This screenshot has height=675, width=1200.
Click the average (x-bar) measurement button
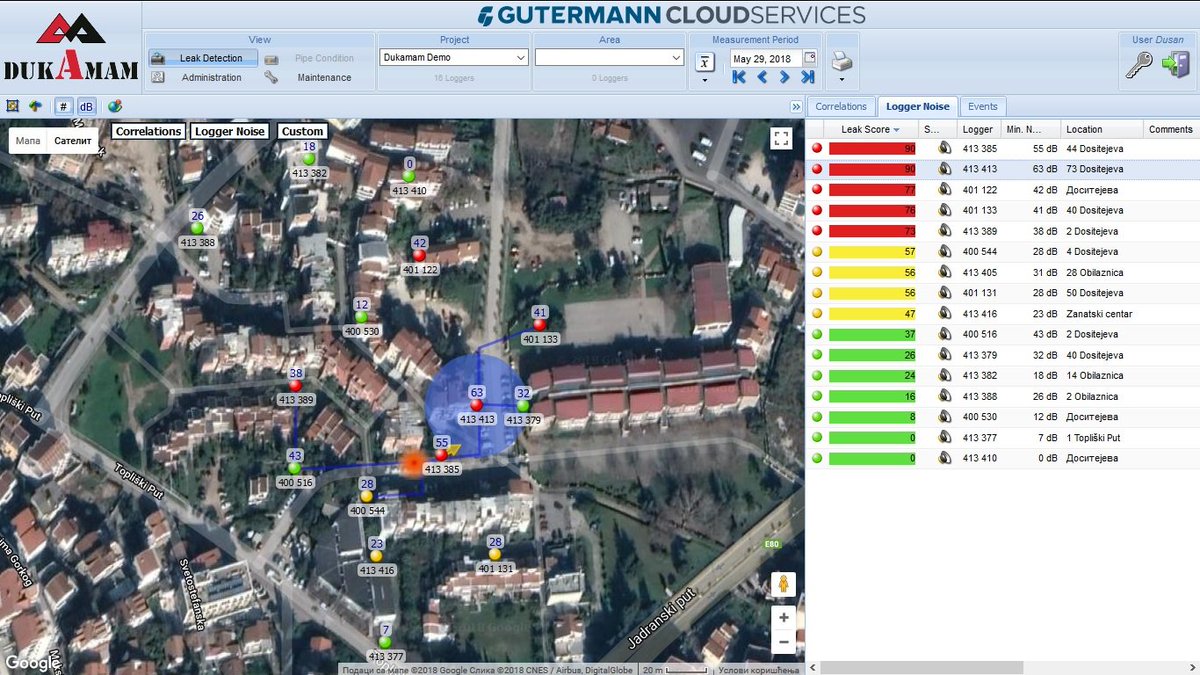click(x=705, y=61)
